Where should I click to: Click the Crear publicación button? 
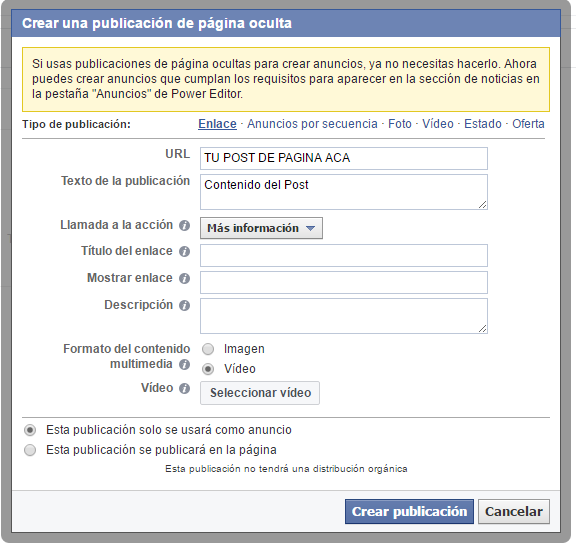tap(409, 511)
